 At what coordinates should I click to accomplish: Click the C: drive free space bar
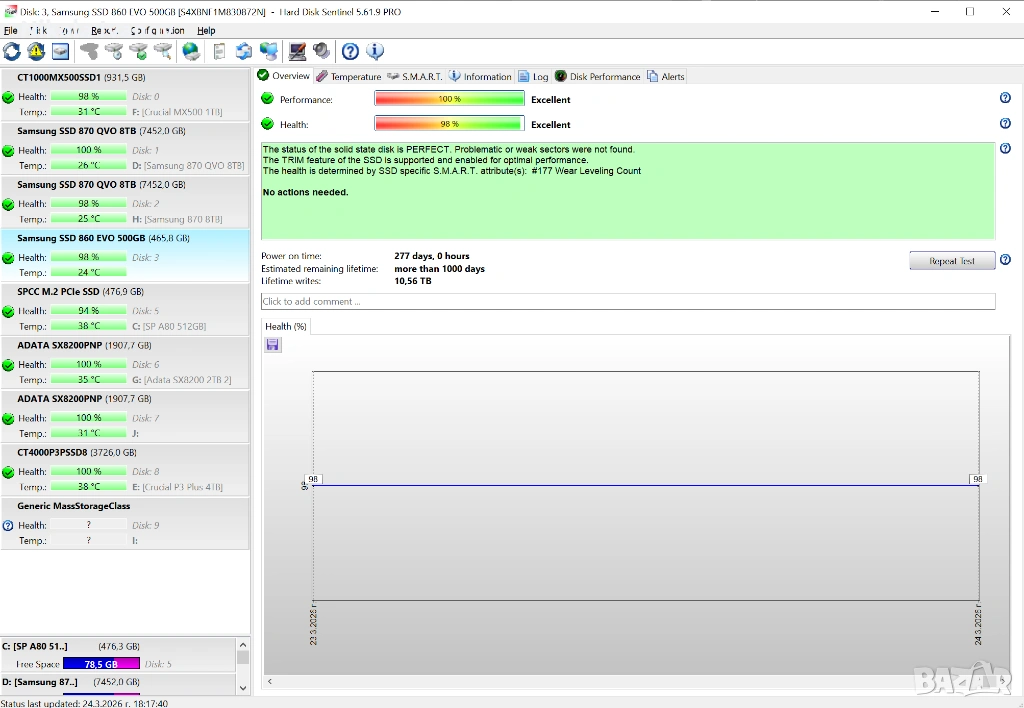101,664
